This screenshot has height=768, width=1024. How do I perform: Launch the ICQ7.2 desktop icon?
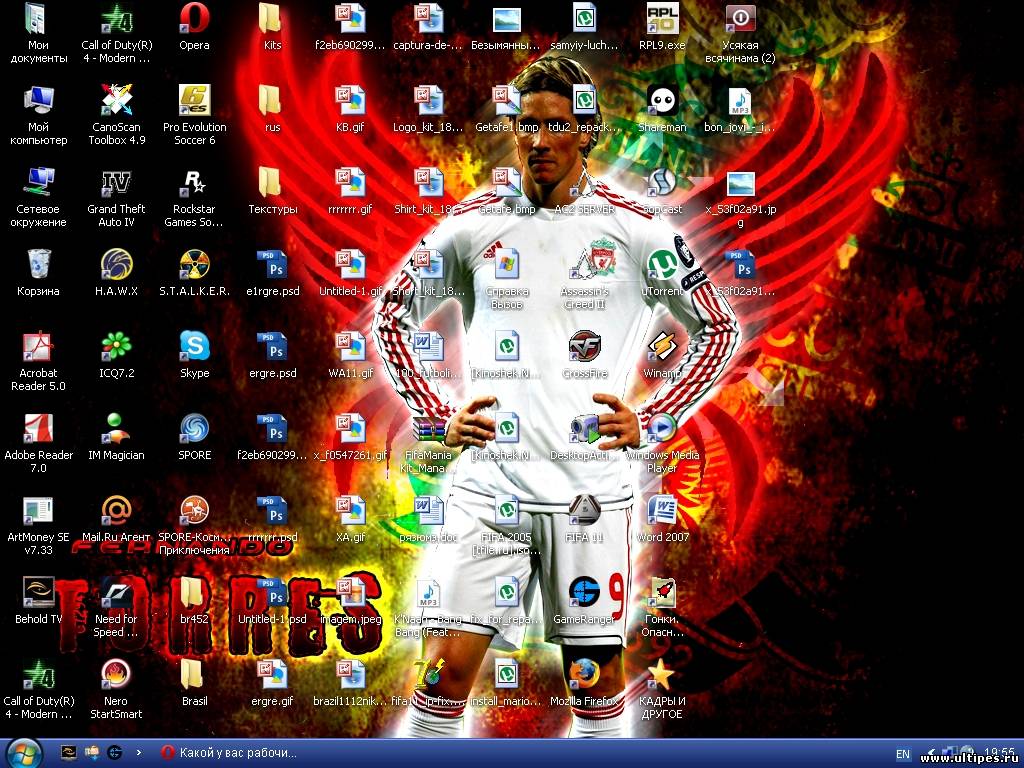(116, 347)
